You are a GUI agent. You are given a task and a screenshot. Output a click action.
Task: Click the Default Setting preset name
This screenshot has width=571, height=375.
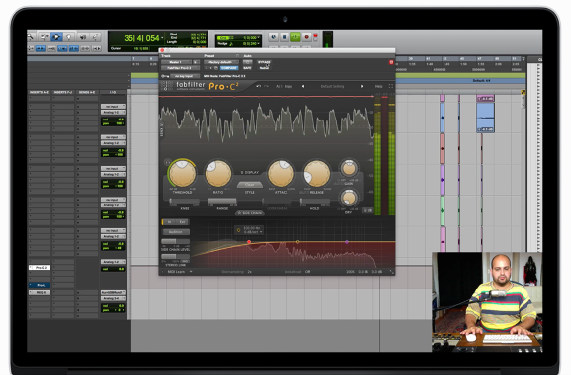[x=332, y=86]
